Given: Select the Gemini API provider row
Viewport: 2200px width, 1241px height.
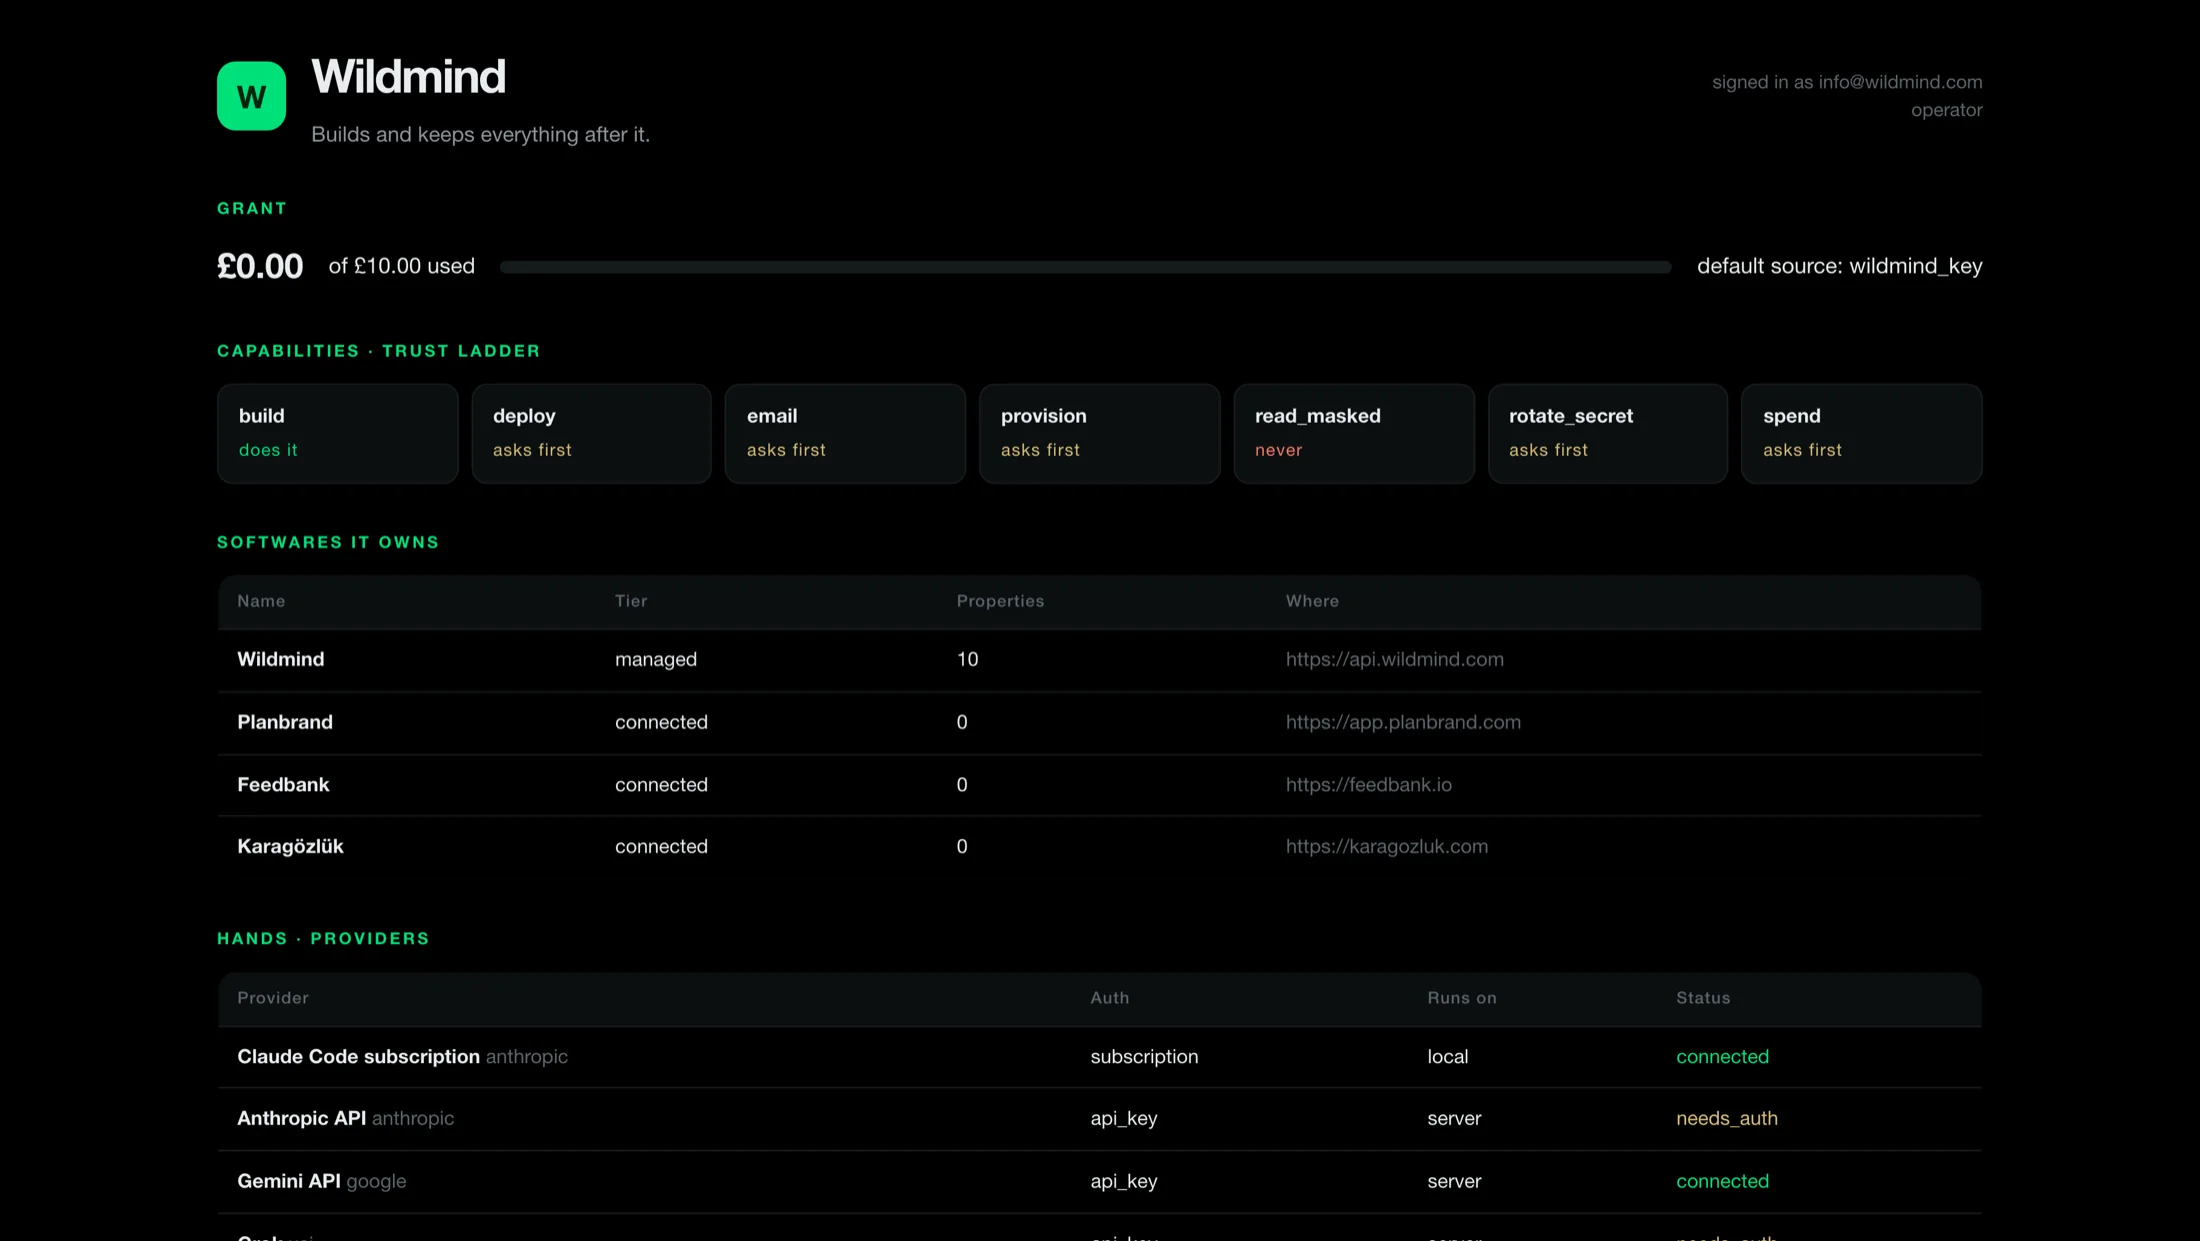Looking at the screenshot, I should (x=1100, y=1182).
